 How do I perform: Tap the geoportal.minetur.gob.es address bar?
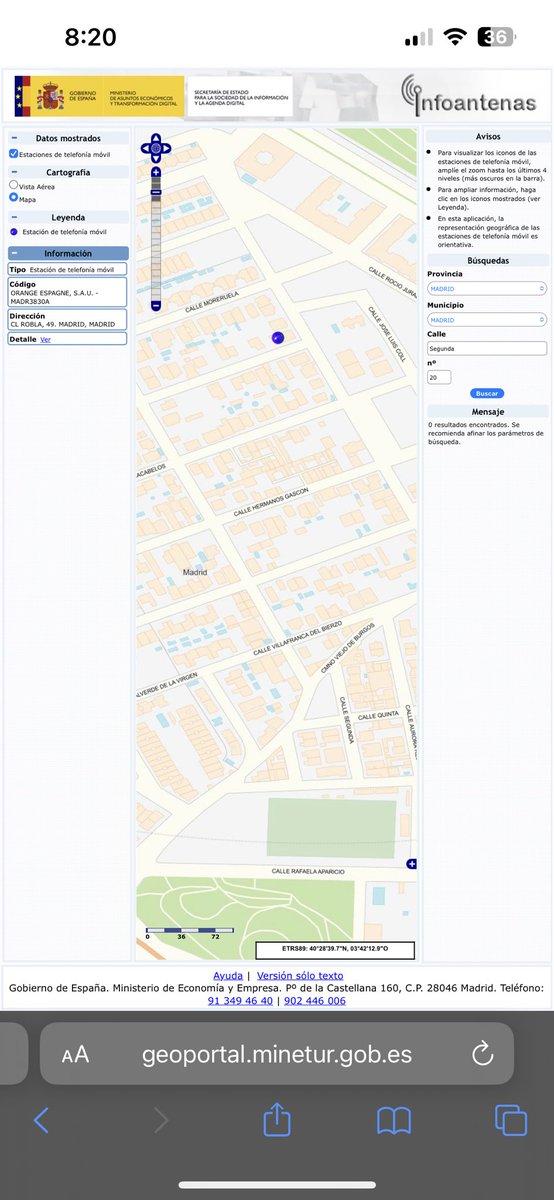[x=277, y=1055]
